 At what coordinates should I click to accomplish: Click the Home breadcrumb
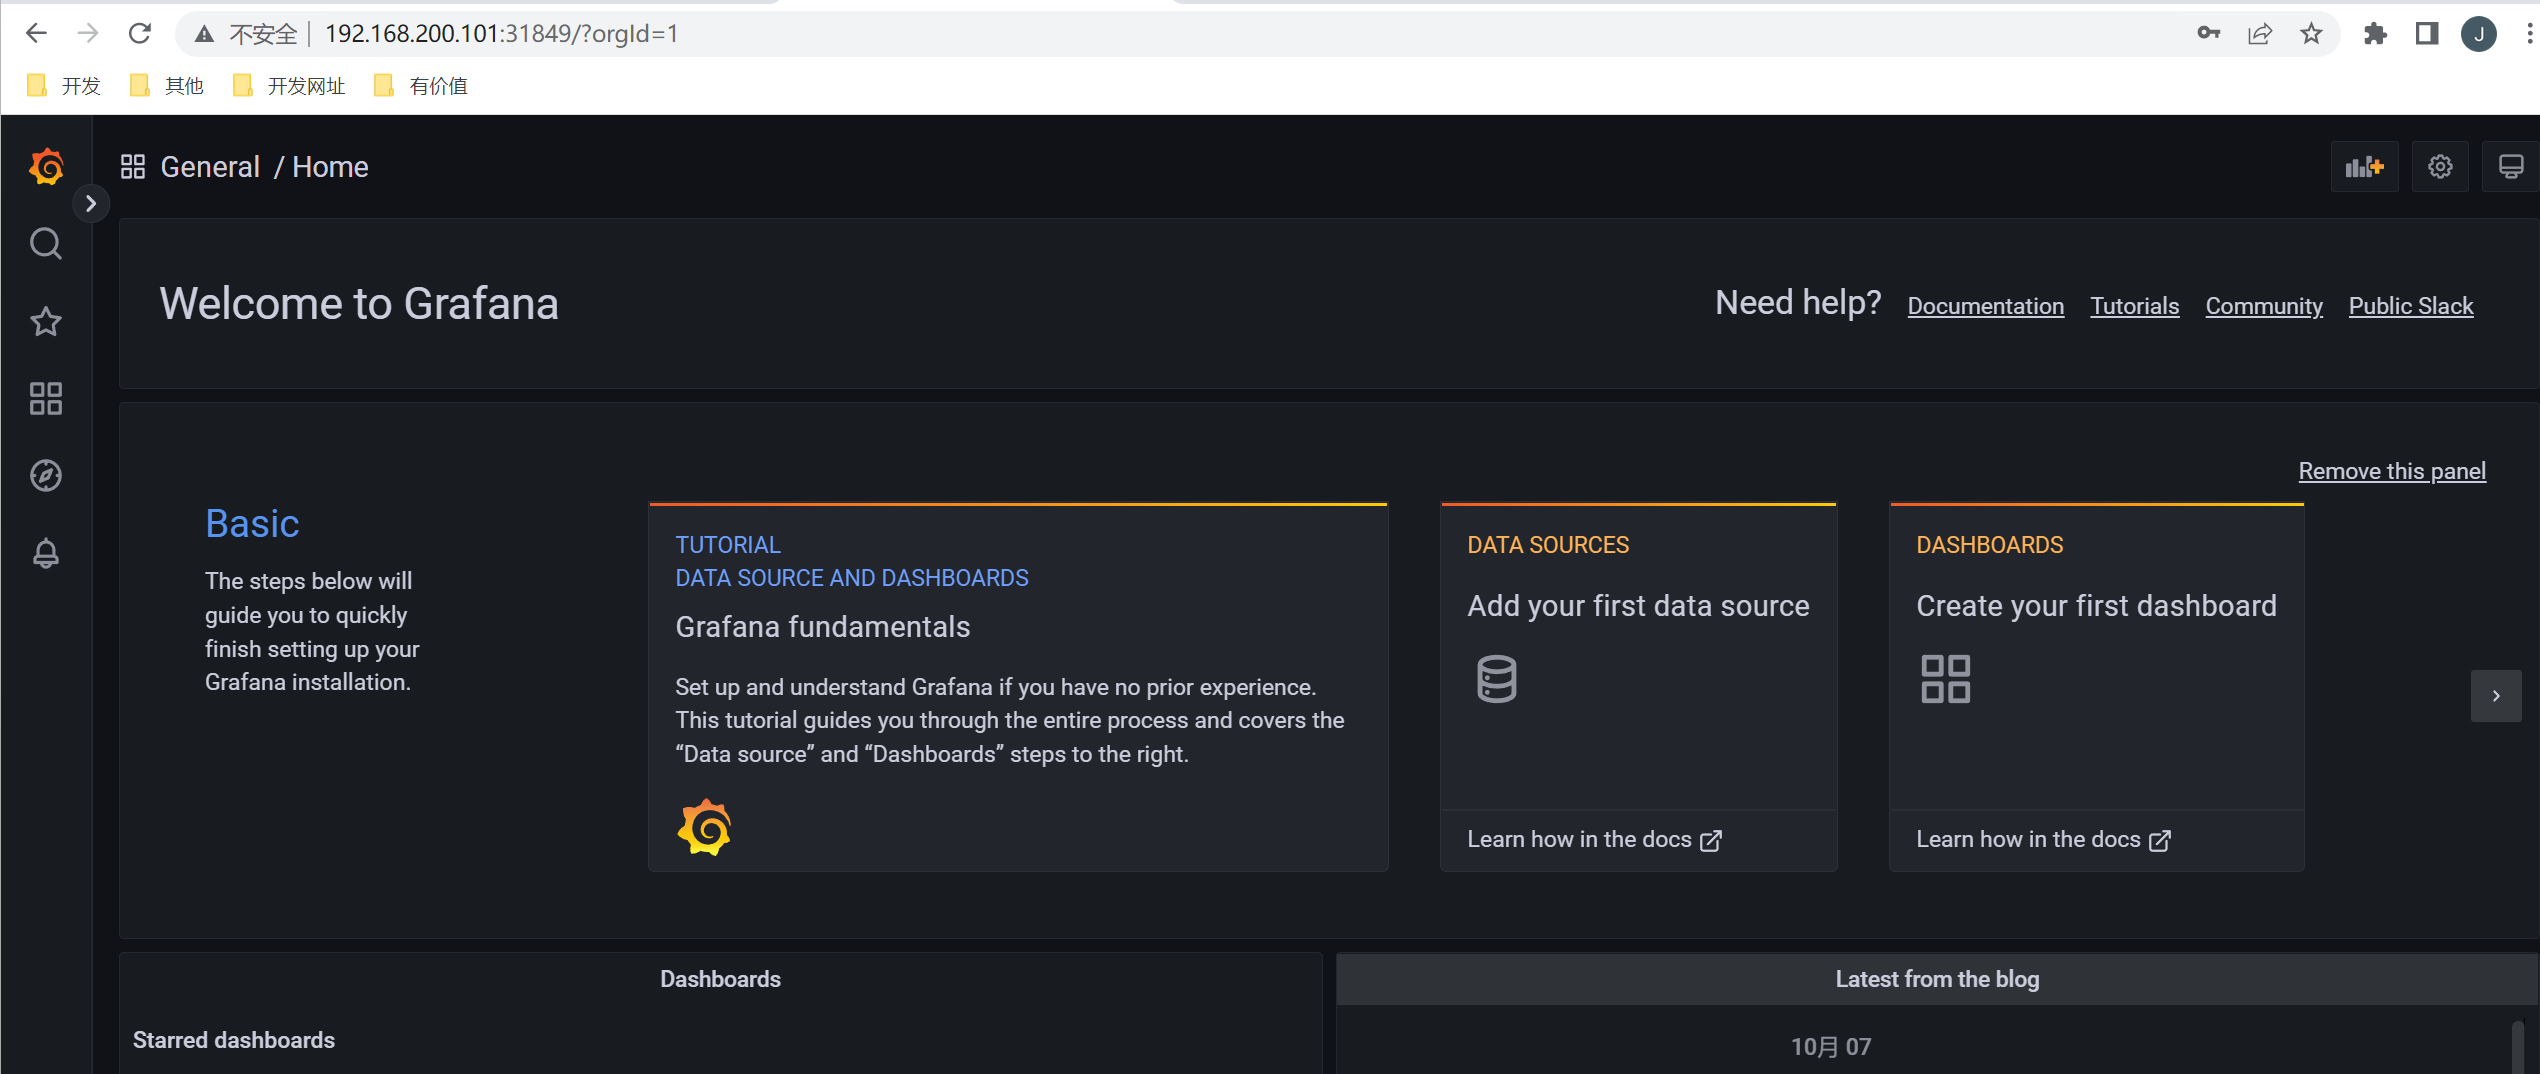pyautogui.click(x=330, y=167)
